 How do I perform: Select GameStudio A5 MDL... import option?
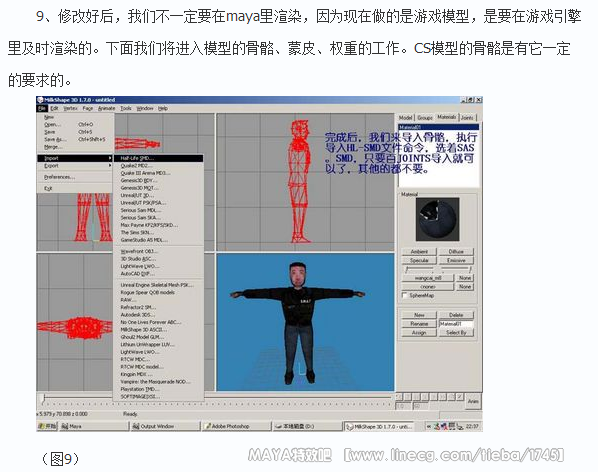point(159,240)
